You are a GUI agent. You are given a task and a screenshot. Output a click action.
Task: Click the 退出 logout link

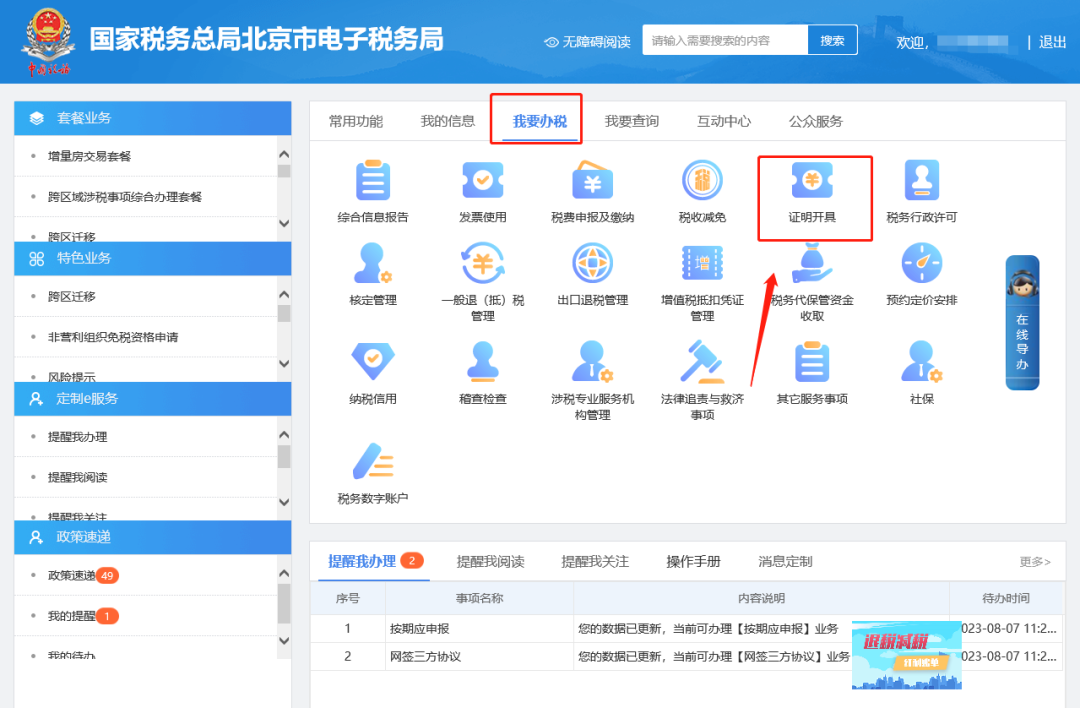click(1052, 42)
